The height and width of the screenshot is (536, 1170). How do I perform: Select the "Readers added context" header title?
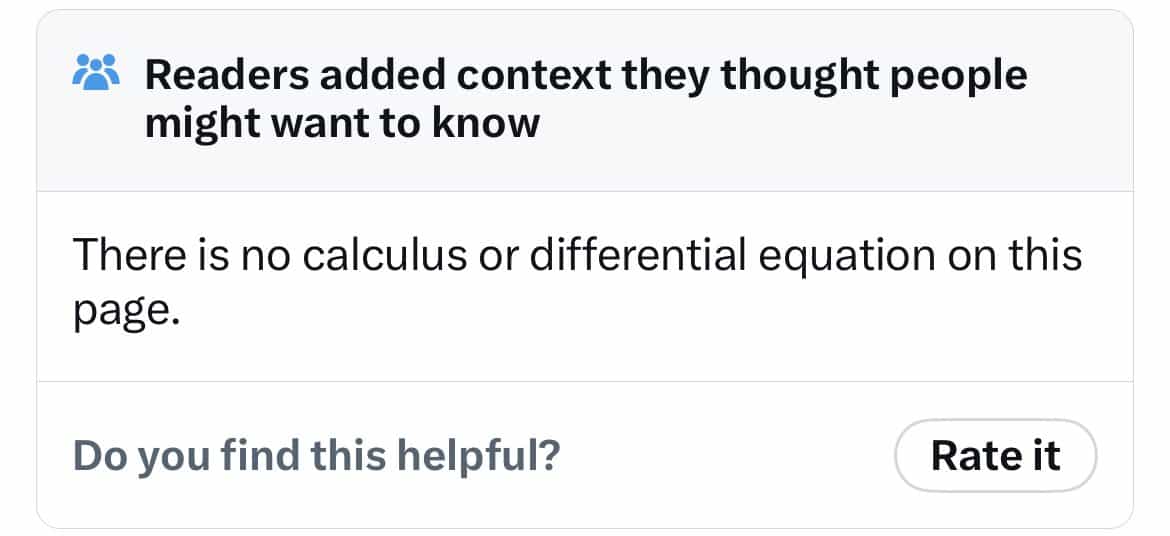pos(585,99)
